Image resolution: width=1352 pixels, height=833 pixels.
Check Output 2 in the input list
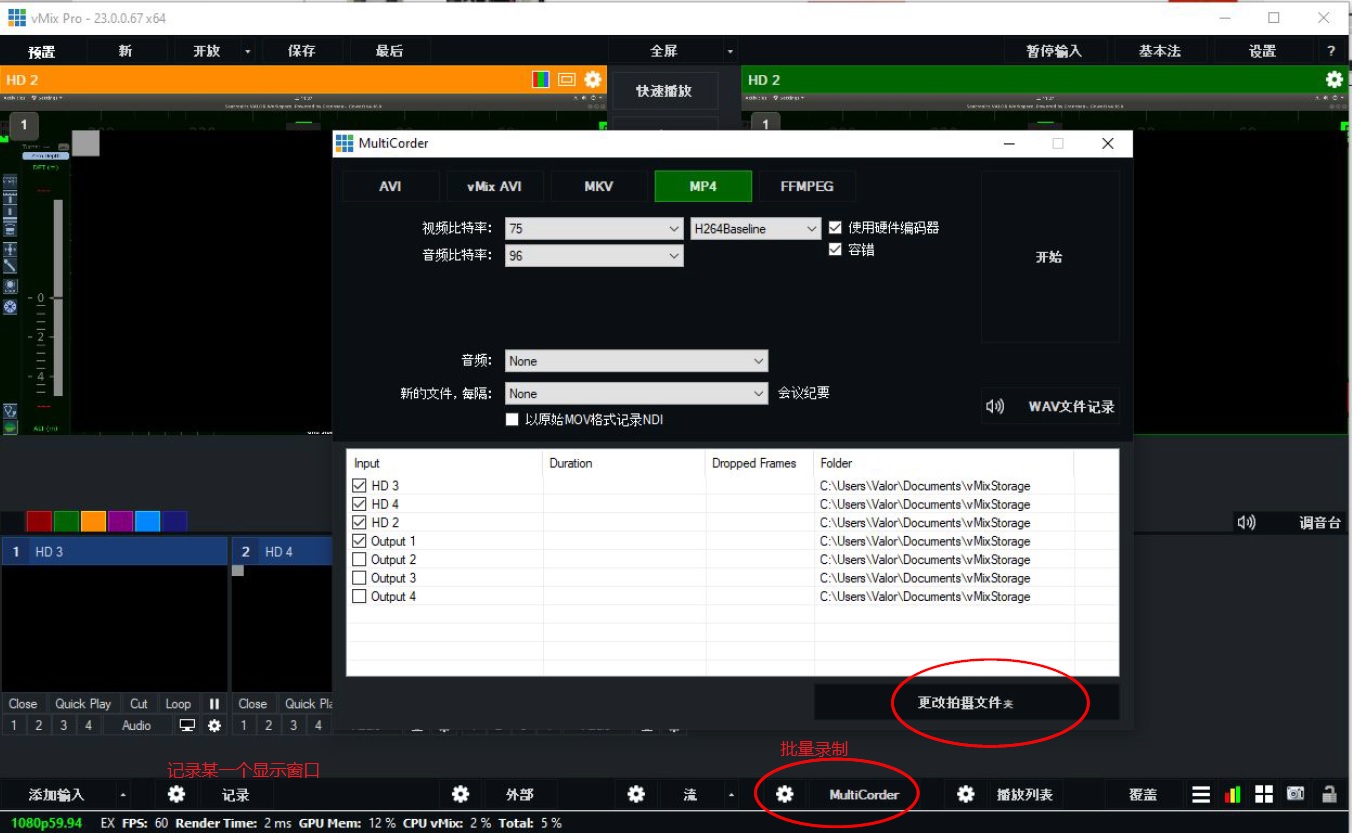point(360,559)
